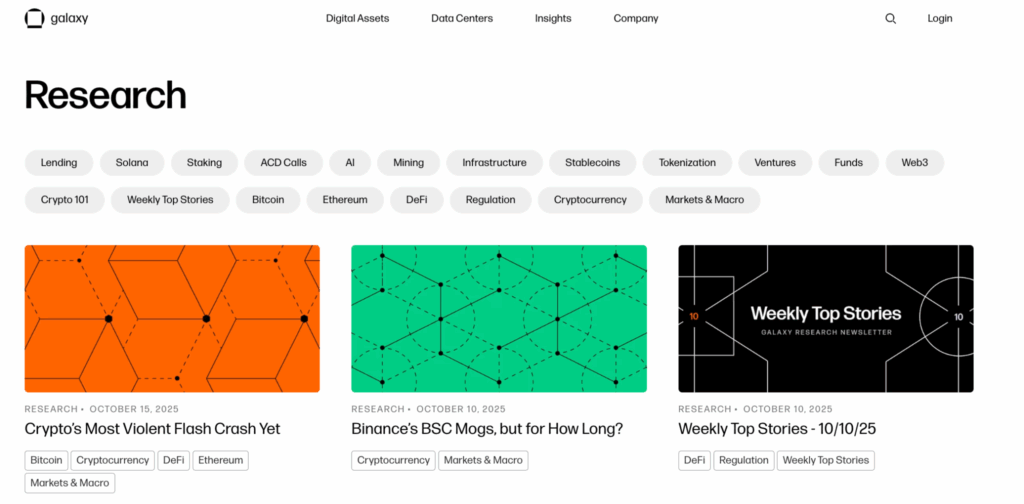Viewport: 1024px width, 504px height.
Task: Open the Weekly Top Stories black thumbnail
Action: click(825, 318)
